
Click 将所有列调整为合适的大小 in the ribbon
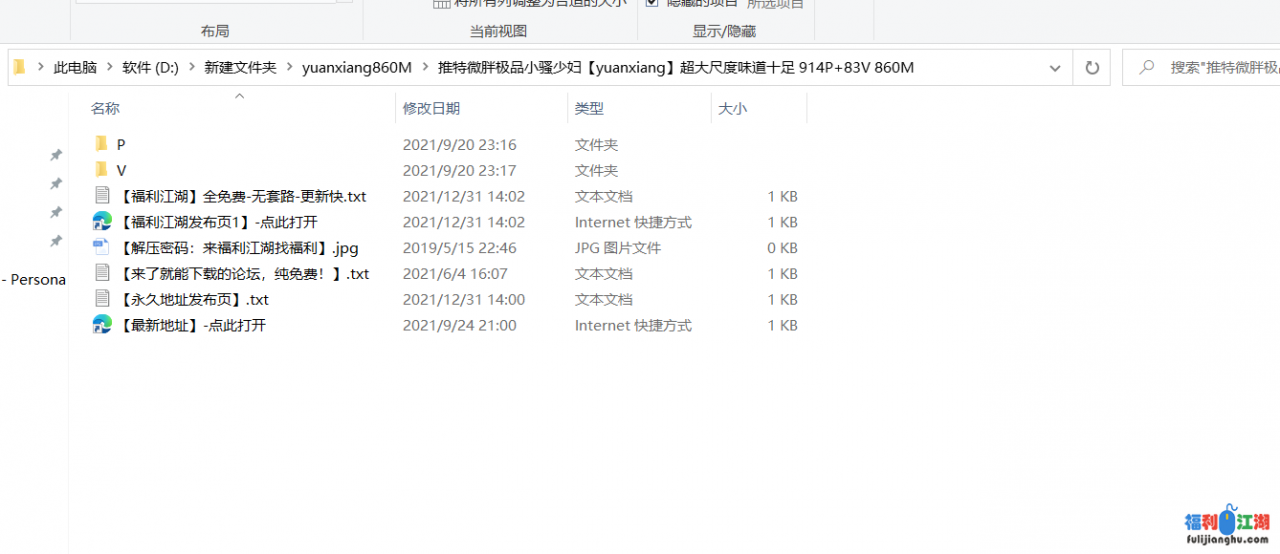pos(530,3)
